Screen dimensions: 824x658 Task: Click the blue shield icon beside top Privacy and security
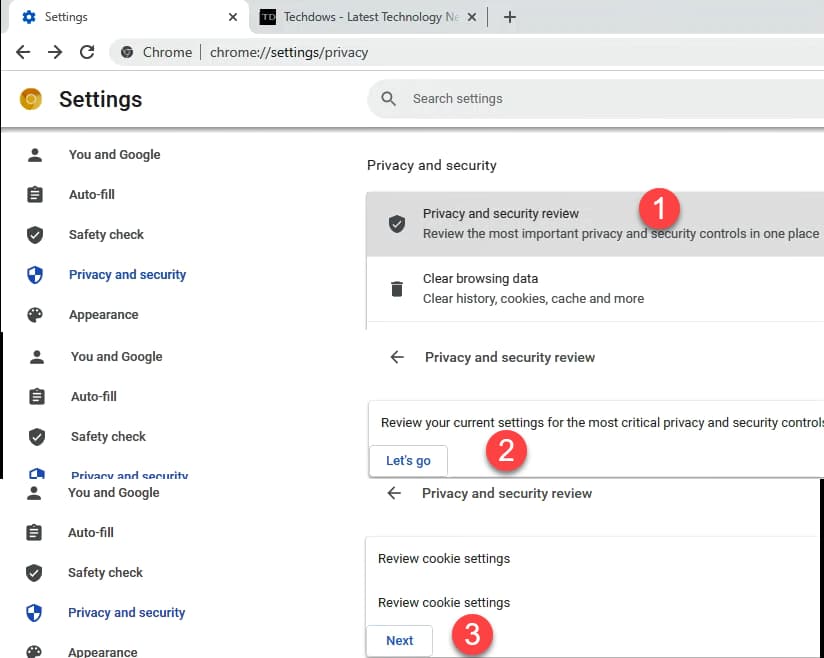[35, 274]
